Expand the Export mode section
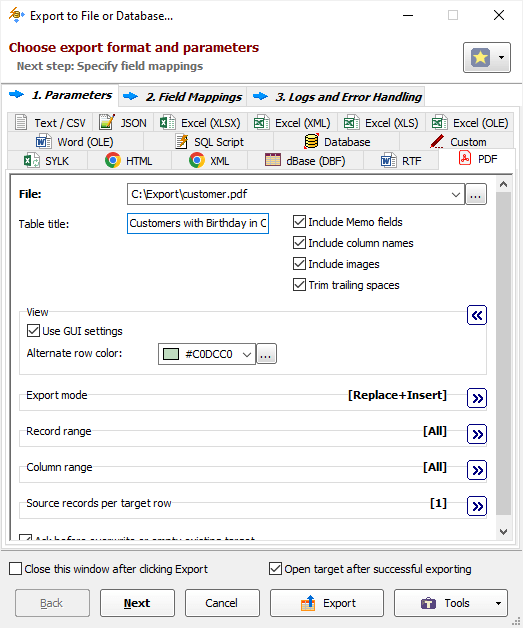 [477, 398]
